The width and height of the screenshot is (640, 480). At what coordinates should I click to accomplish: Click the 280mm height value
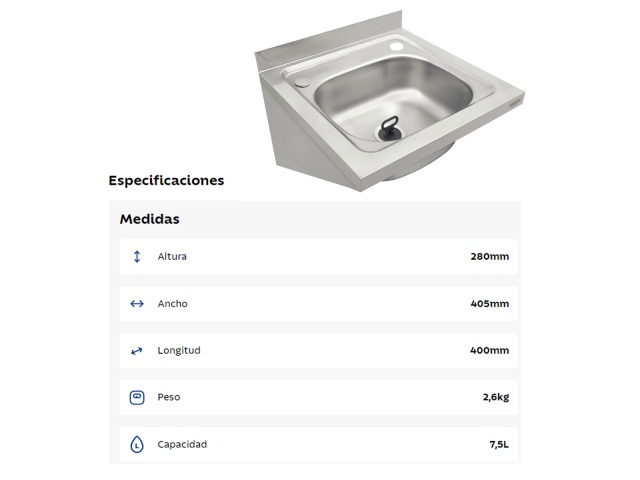[x=490, y=256]
